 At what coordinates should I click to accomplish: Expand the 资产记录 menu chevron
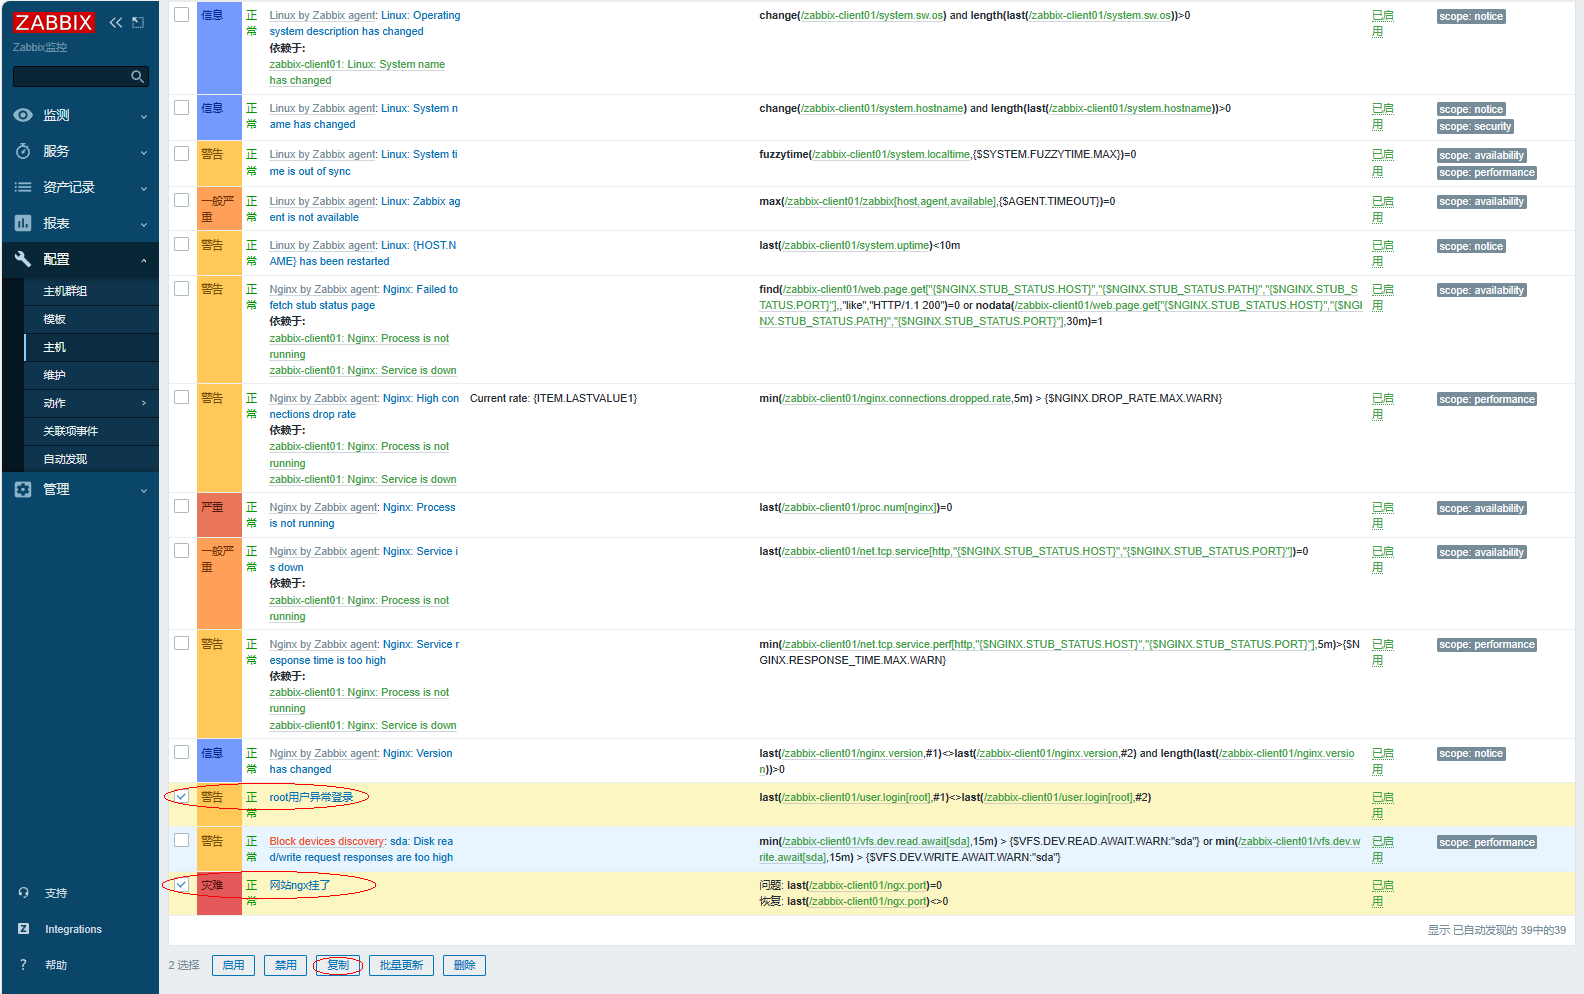coord(144,188)
